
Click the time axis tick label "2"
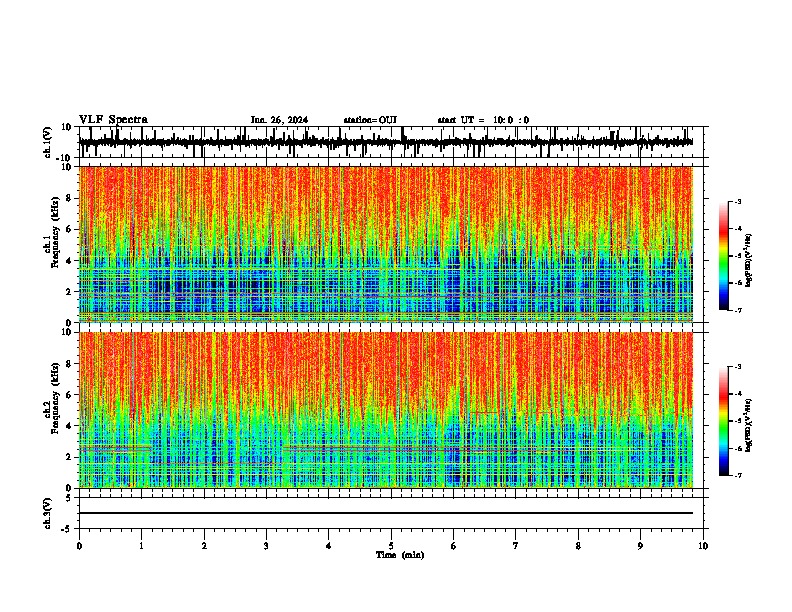(204, 546)
